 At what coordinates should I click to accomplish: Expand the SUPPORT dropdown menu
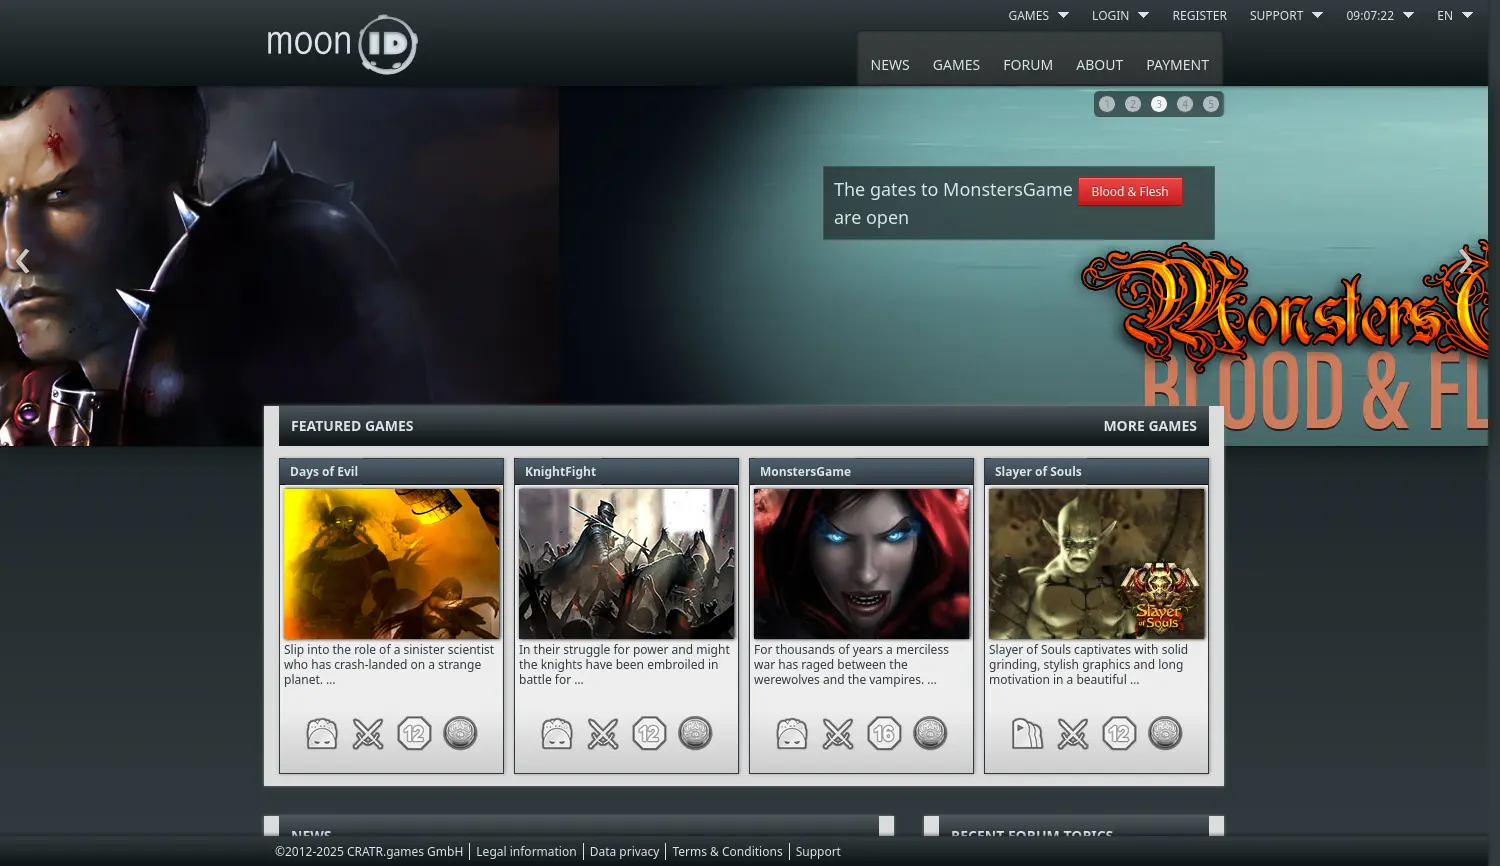click(x=1285, y=15)
